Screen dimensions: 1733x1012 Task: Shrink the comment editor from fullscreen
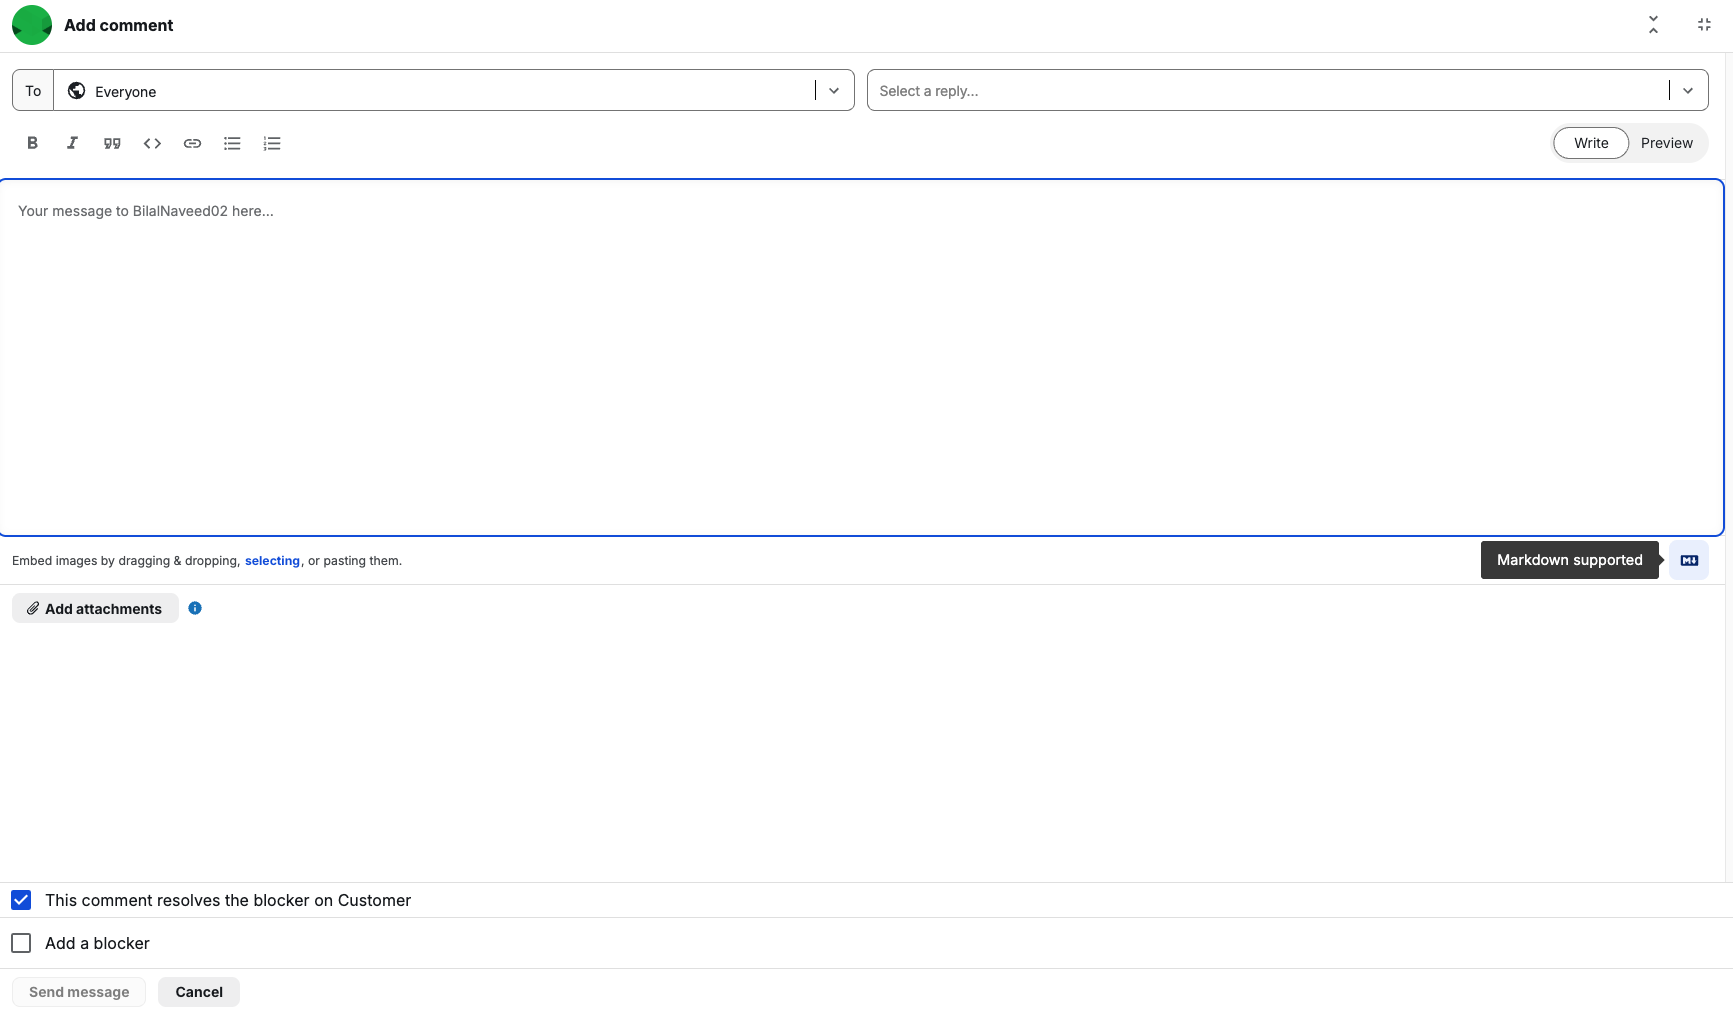point(1704,25)
